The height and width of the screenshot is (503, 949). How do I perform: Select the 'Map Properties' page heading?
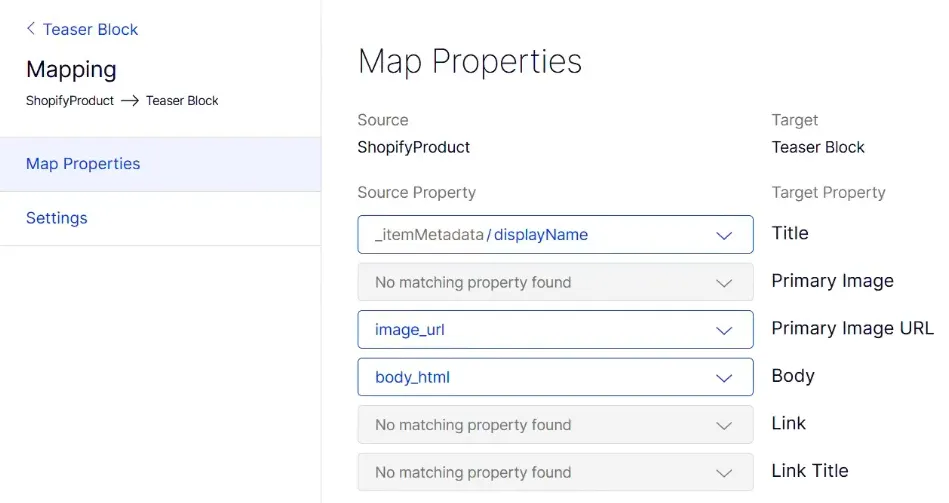470,62
